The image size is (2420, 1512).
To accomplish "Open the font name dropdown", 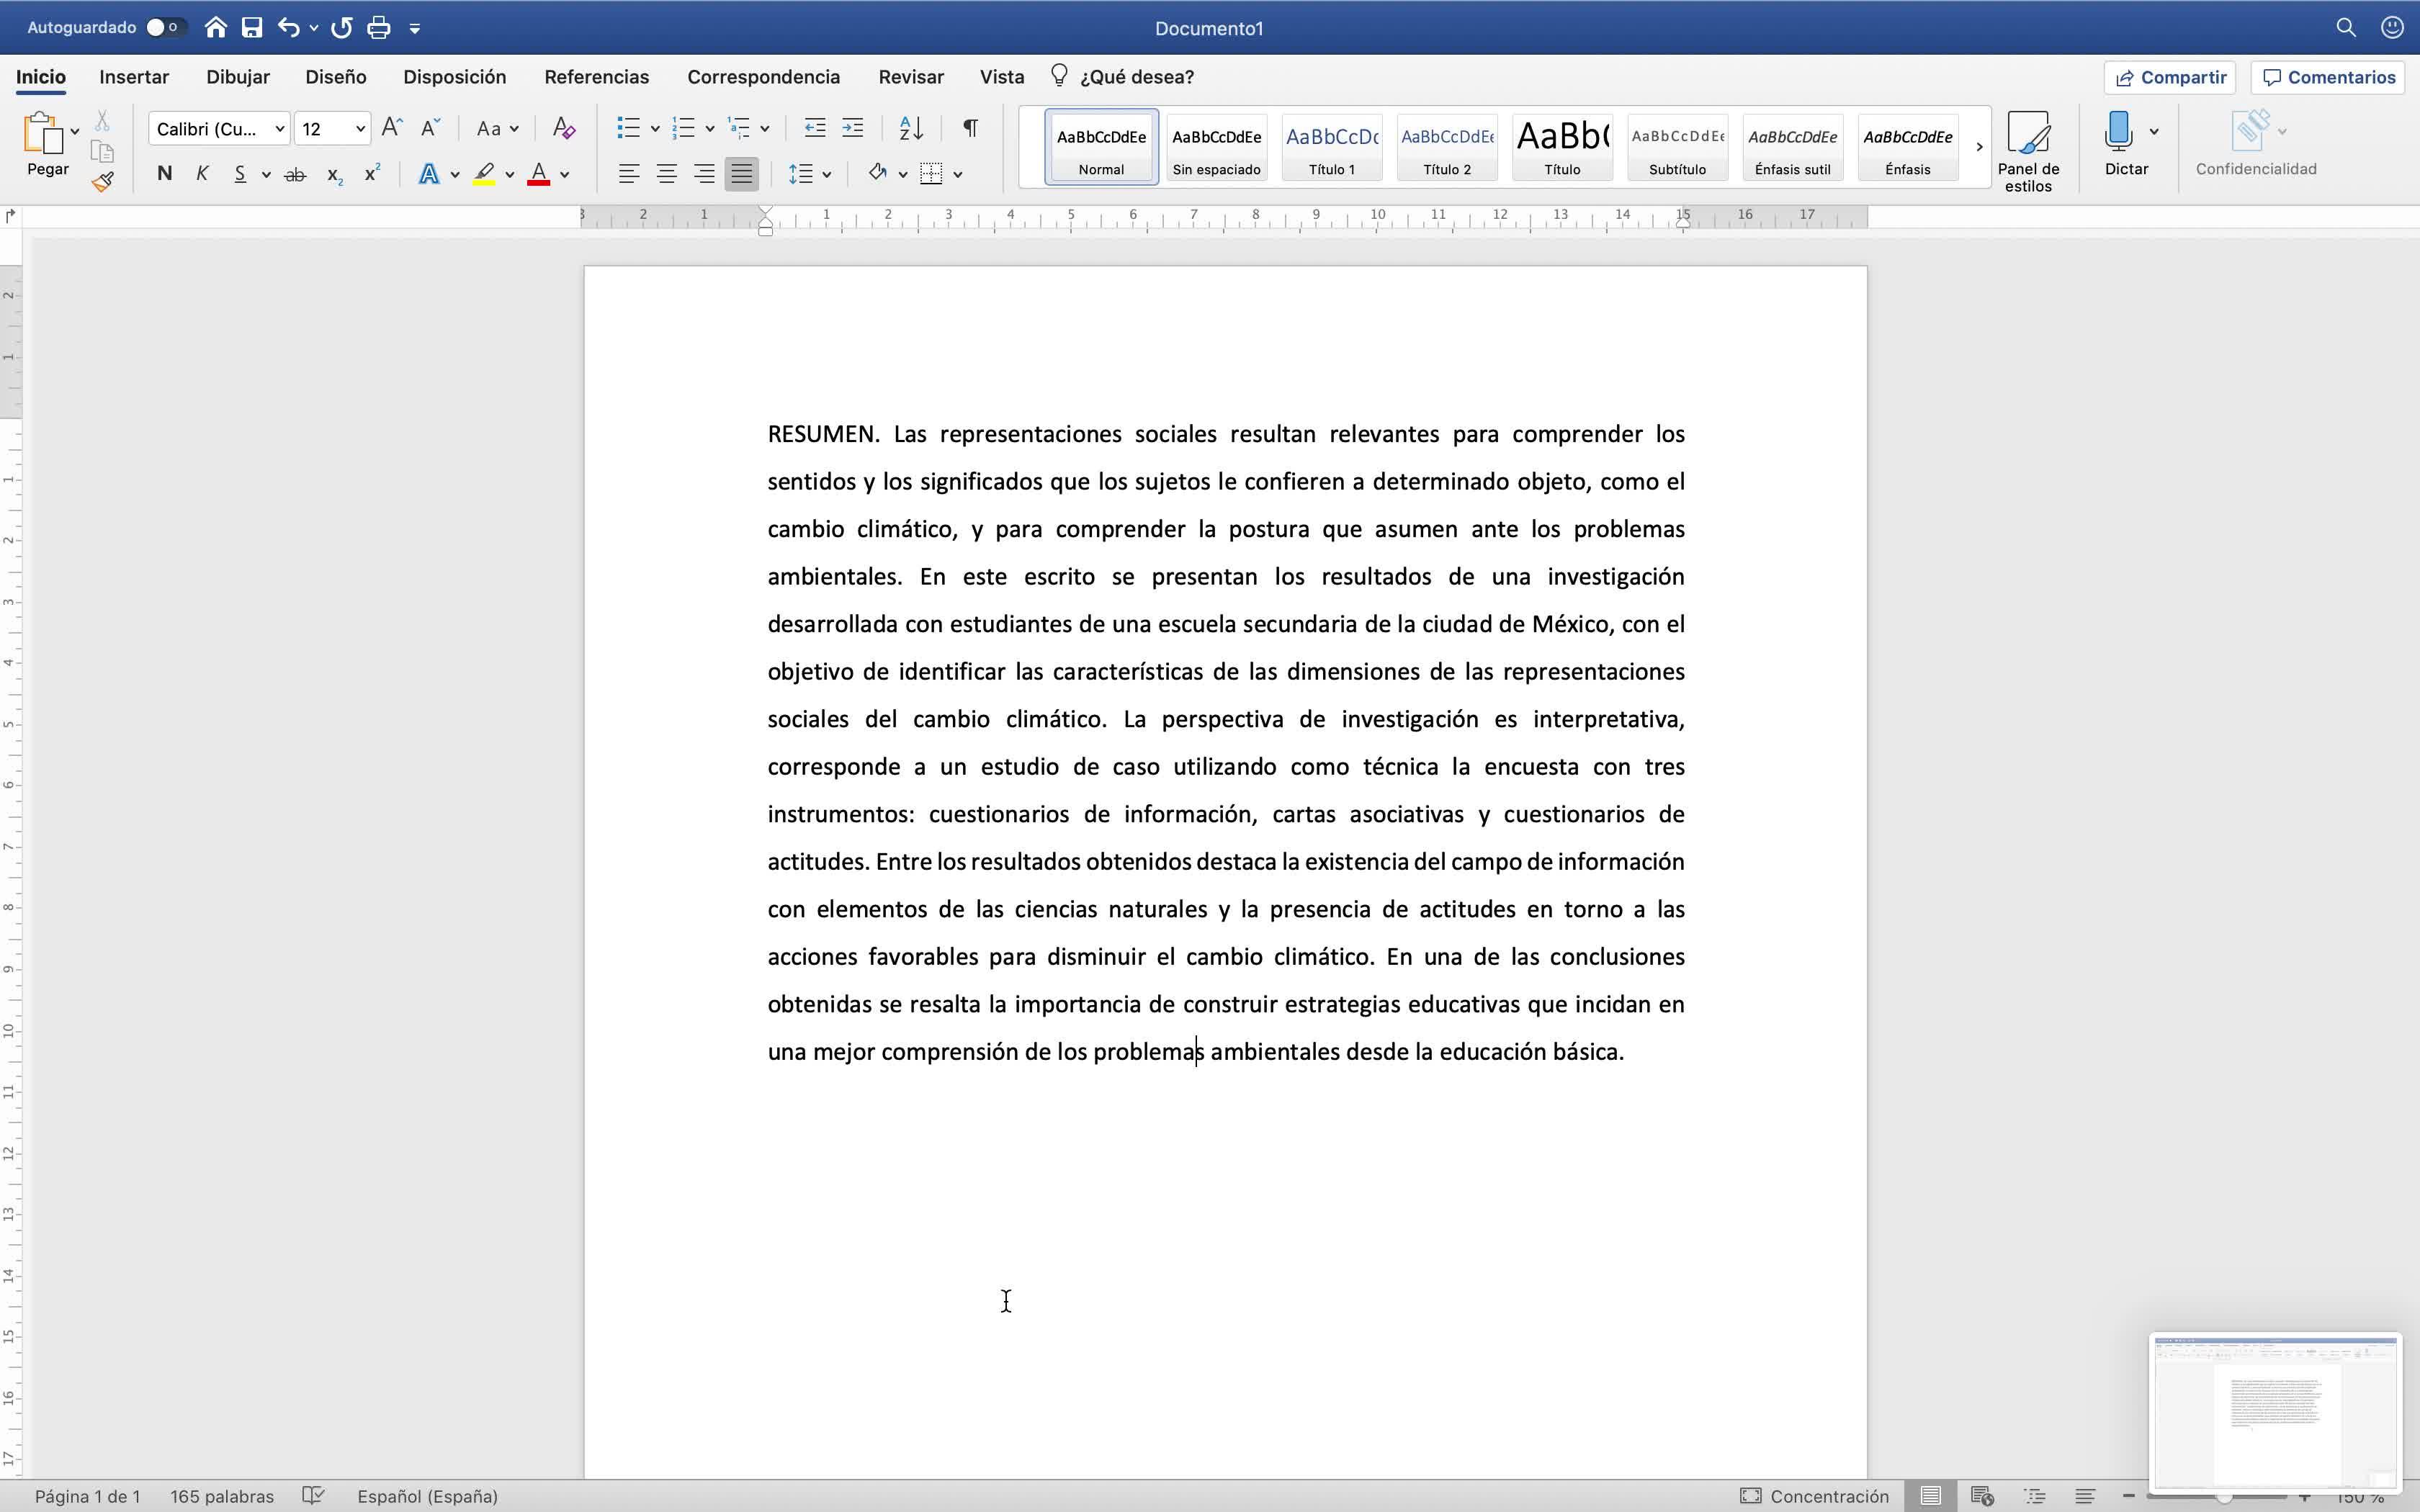I will [280, 128].
